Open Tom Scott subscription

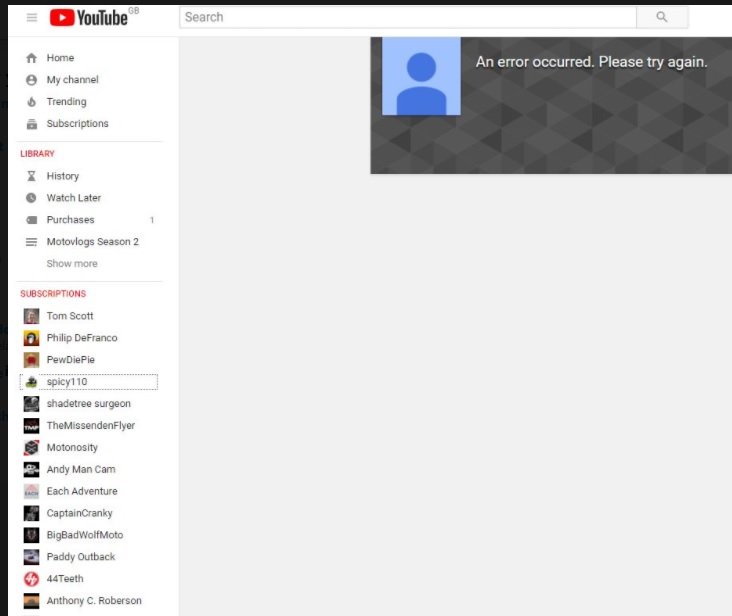coord(70,316)
